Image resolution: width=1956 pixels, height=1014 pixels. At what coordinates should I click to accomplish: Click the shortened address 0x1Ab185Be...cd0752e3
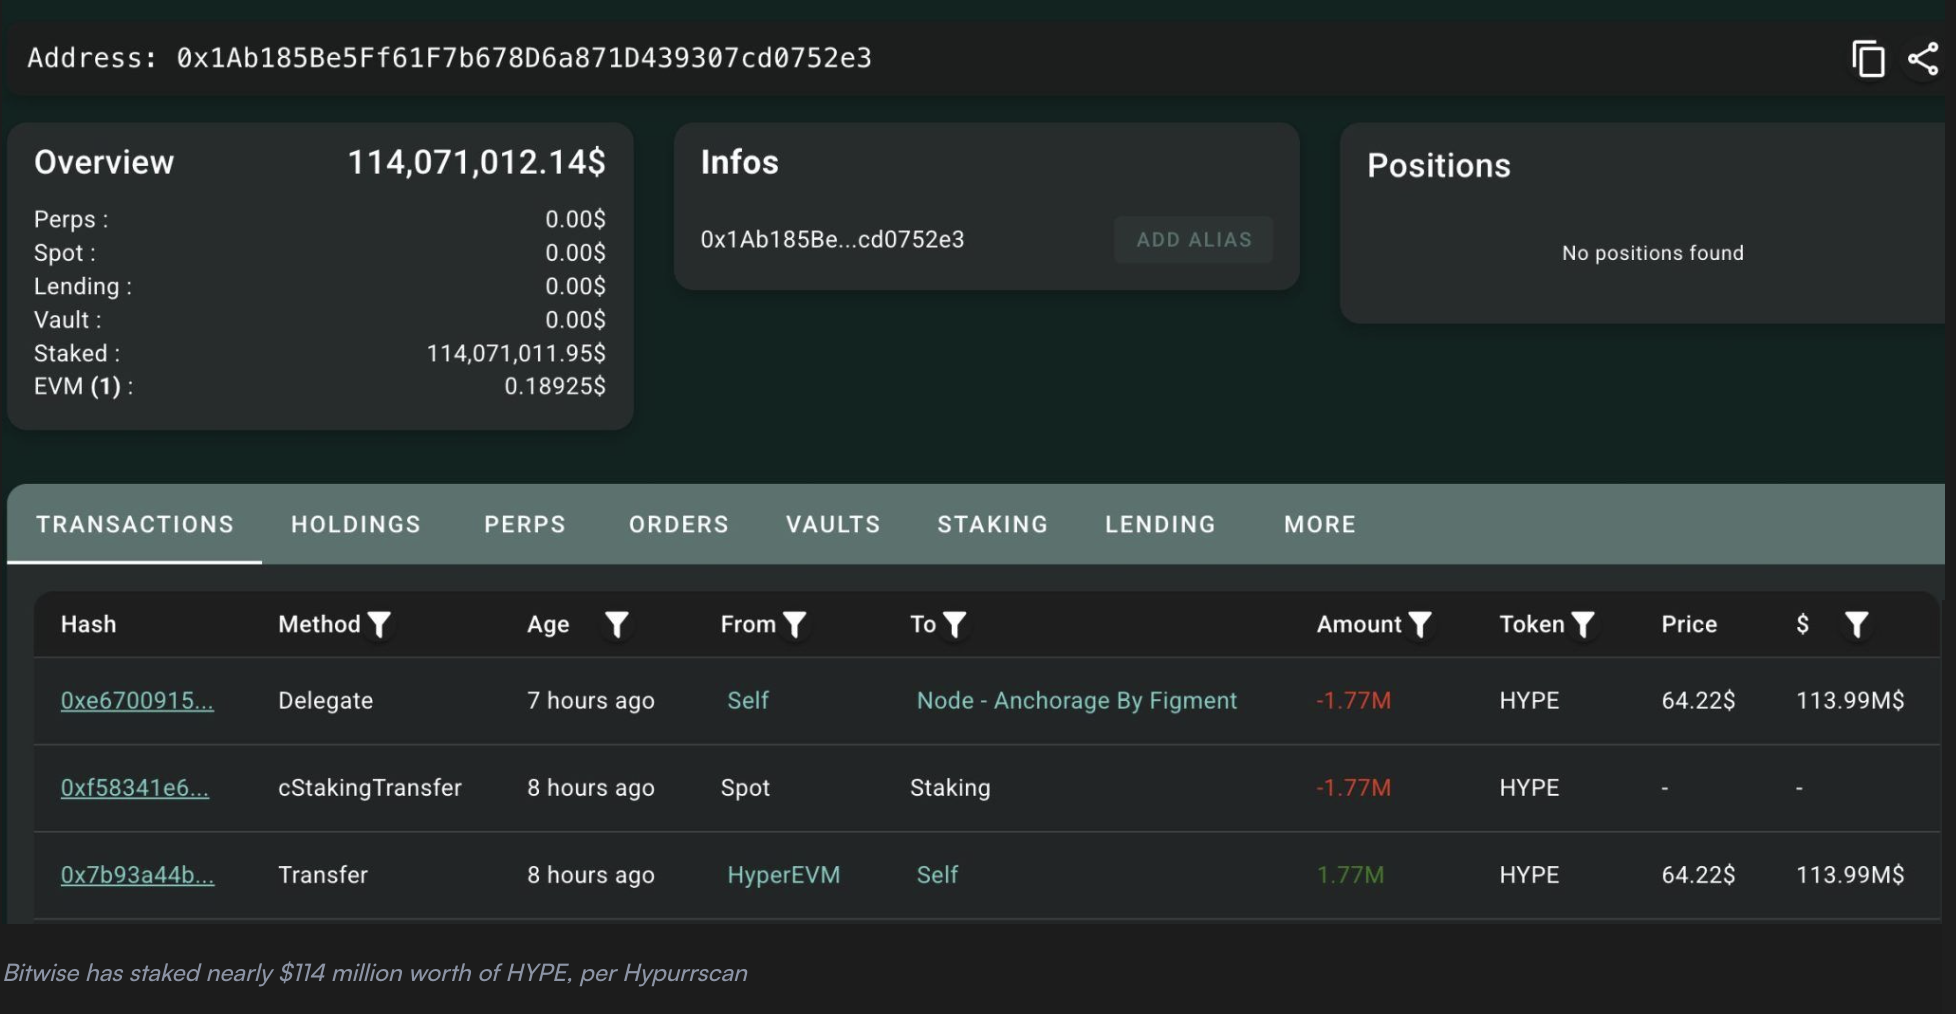coord(832,240)
